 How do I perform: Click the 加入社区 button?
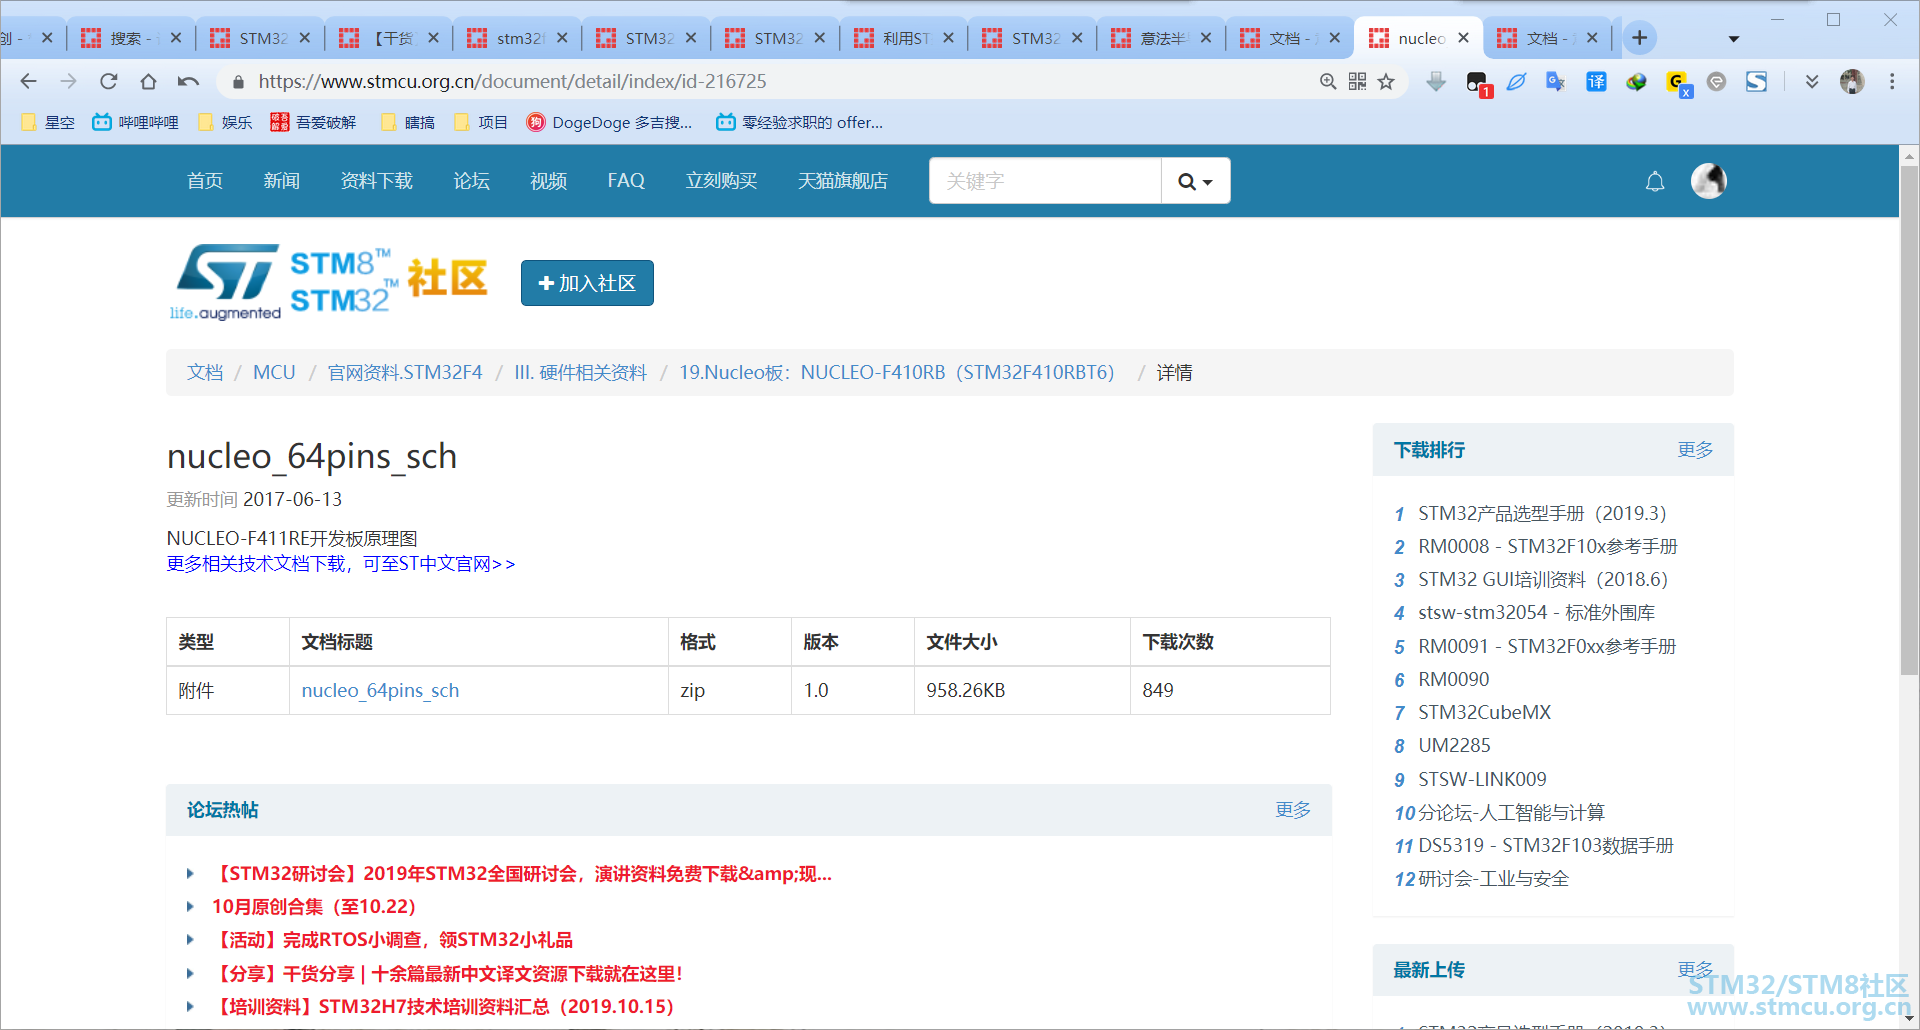(x=587, y=283)
